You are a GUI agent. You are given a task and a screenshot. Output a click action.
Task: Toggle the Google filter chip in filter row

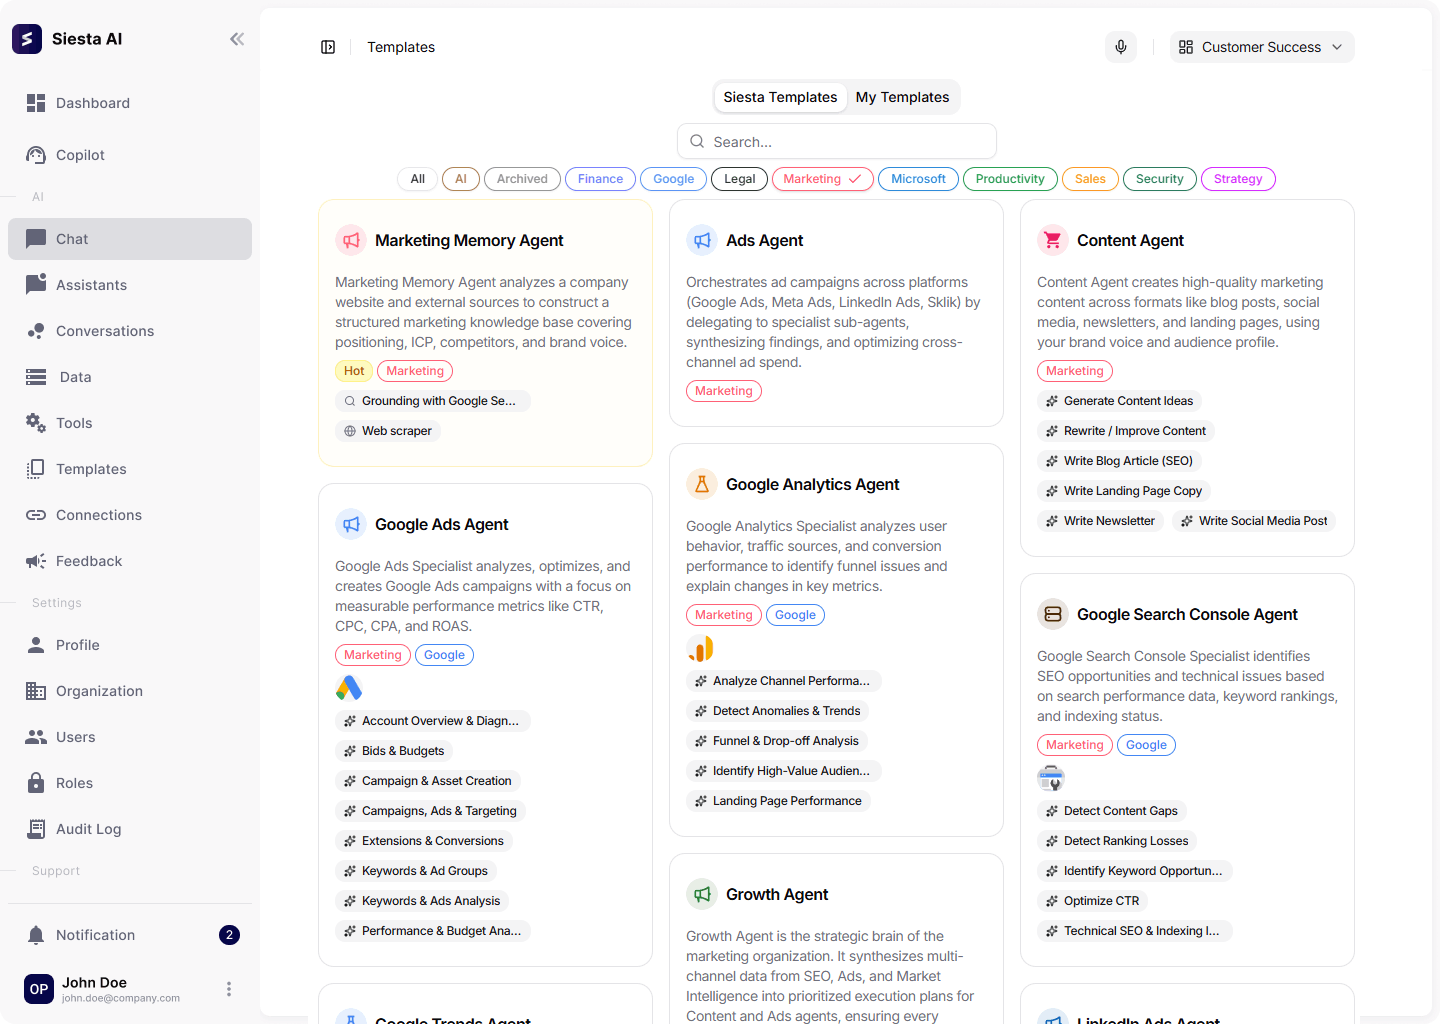(x=673, y=179)
